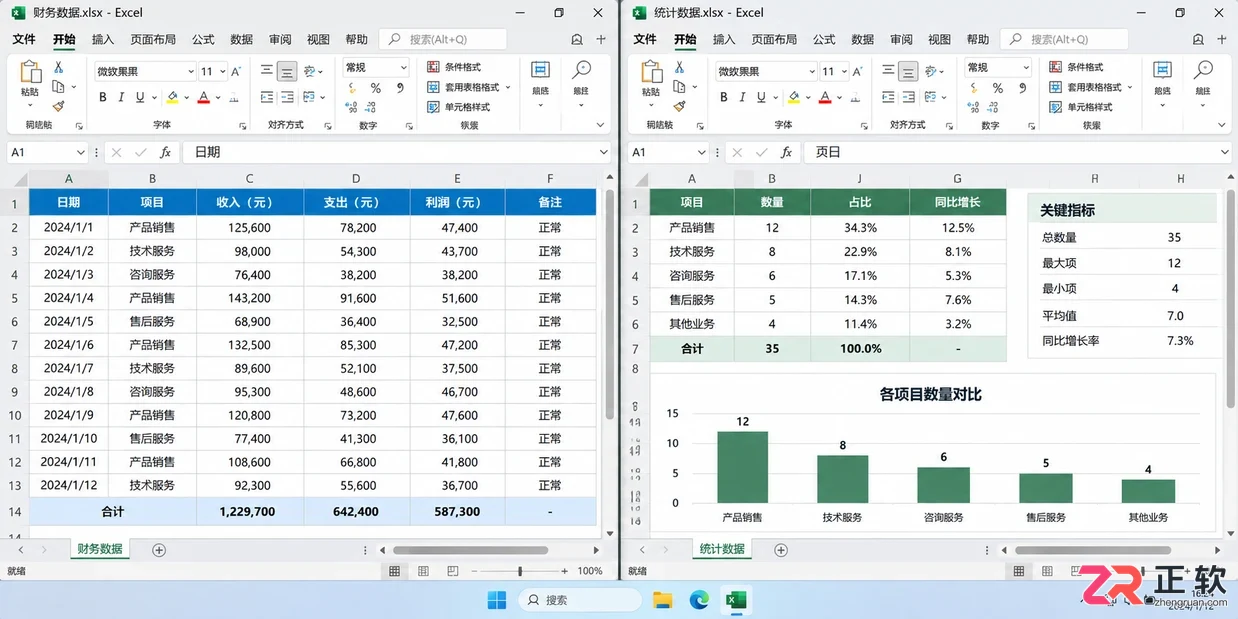
Task: Switch to 视图 tab in 统计数据 window
Action: click(939, 39)
